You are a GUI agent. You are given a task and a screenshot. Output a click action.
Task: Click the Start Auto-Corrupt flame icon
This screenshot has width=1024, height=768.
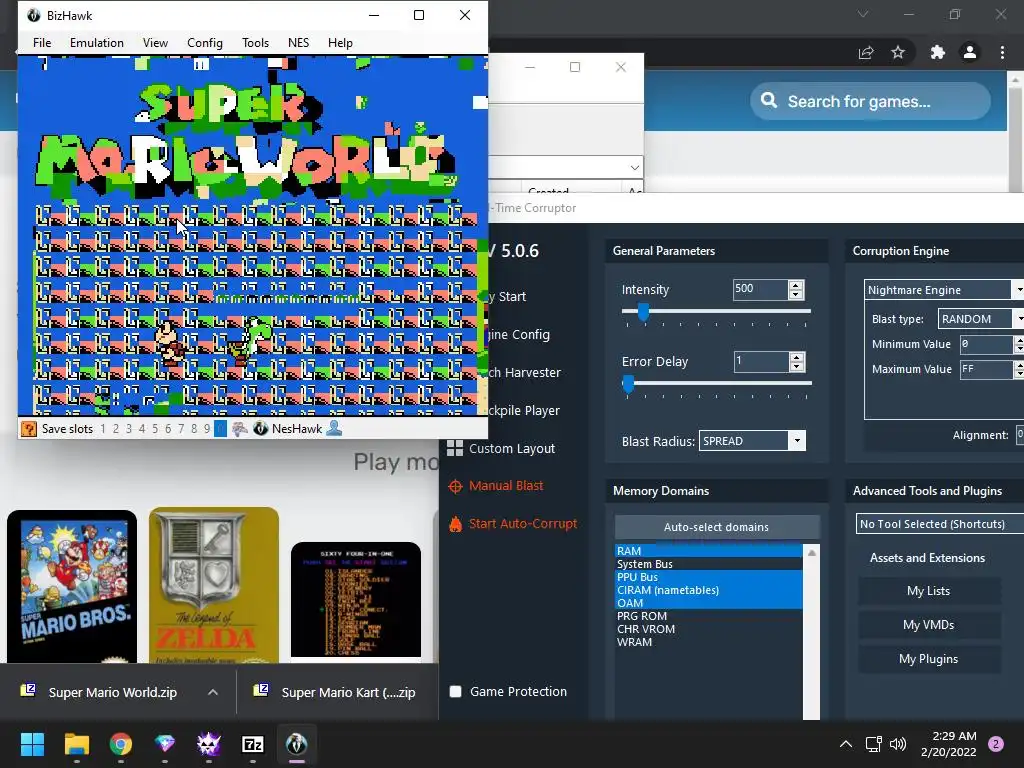click(455, 524)
